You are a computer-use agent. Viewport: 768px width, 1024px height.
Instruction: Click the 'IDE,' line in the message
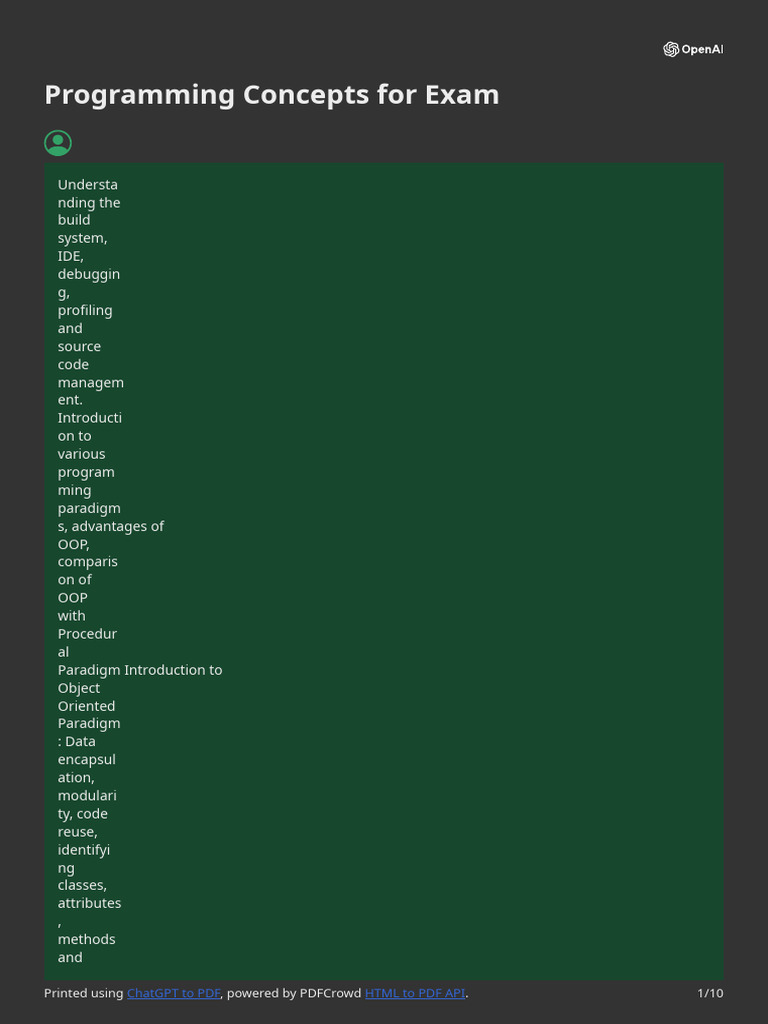71,256
